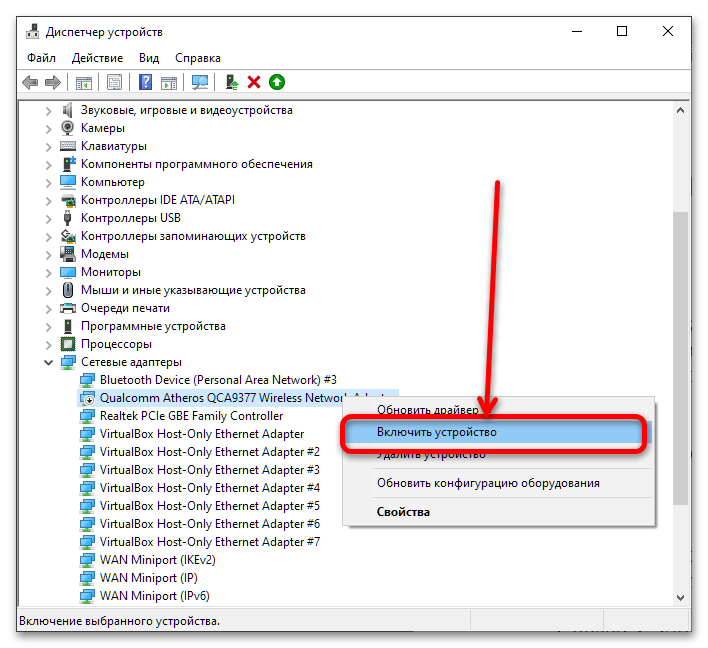The width and height of the screenshot is (708, 648).
Task: Click the Сетевые адаптеры network icon
Action: pos(68,362)
